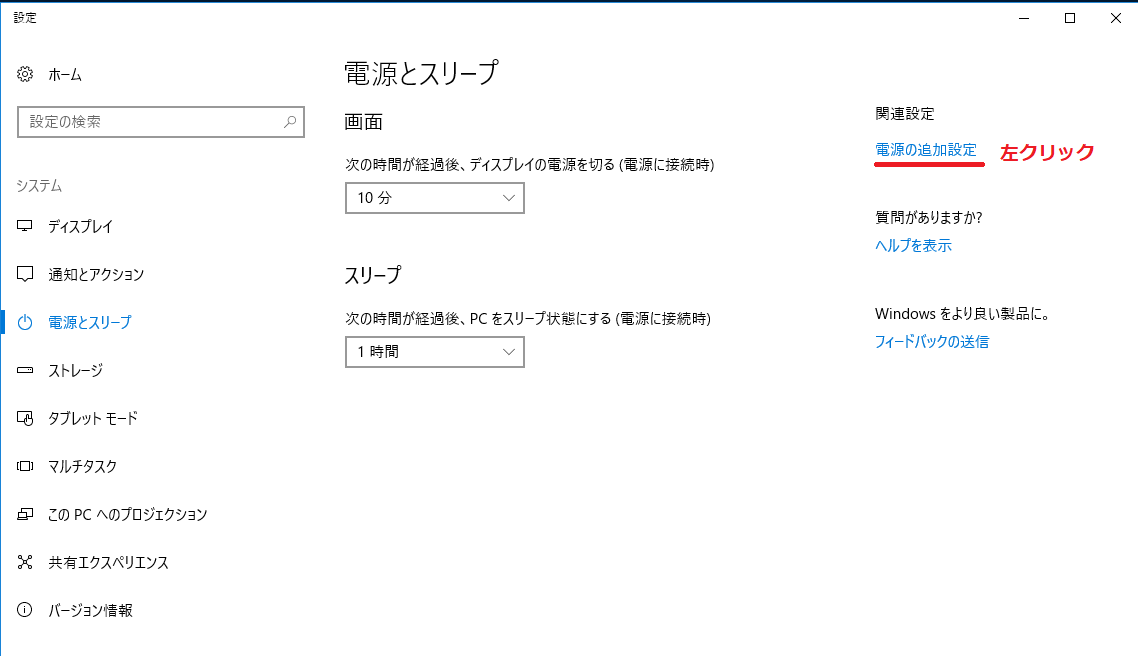Select 共有エクスペリエンス in sidebar
Screen dimensions: 1138x656
109,562
